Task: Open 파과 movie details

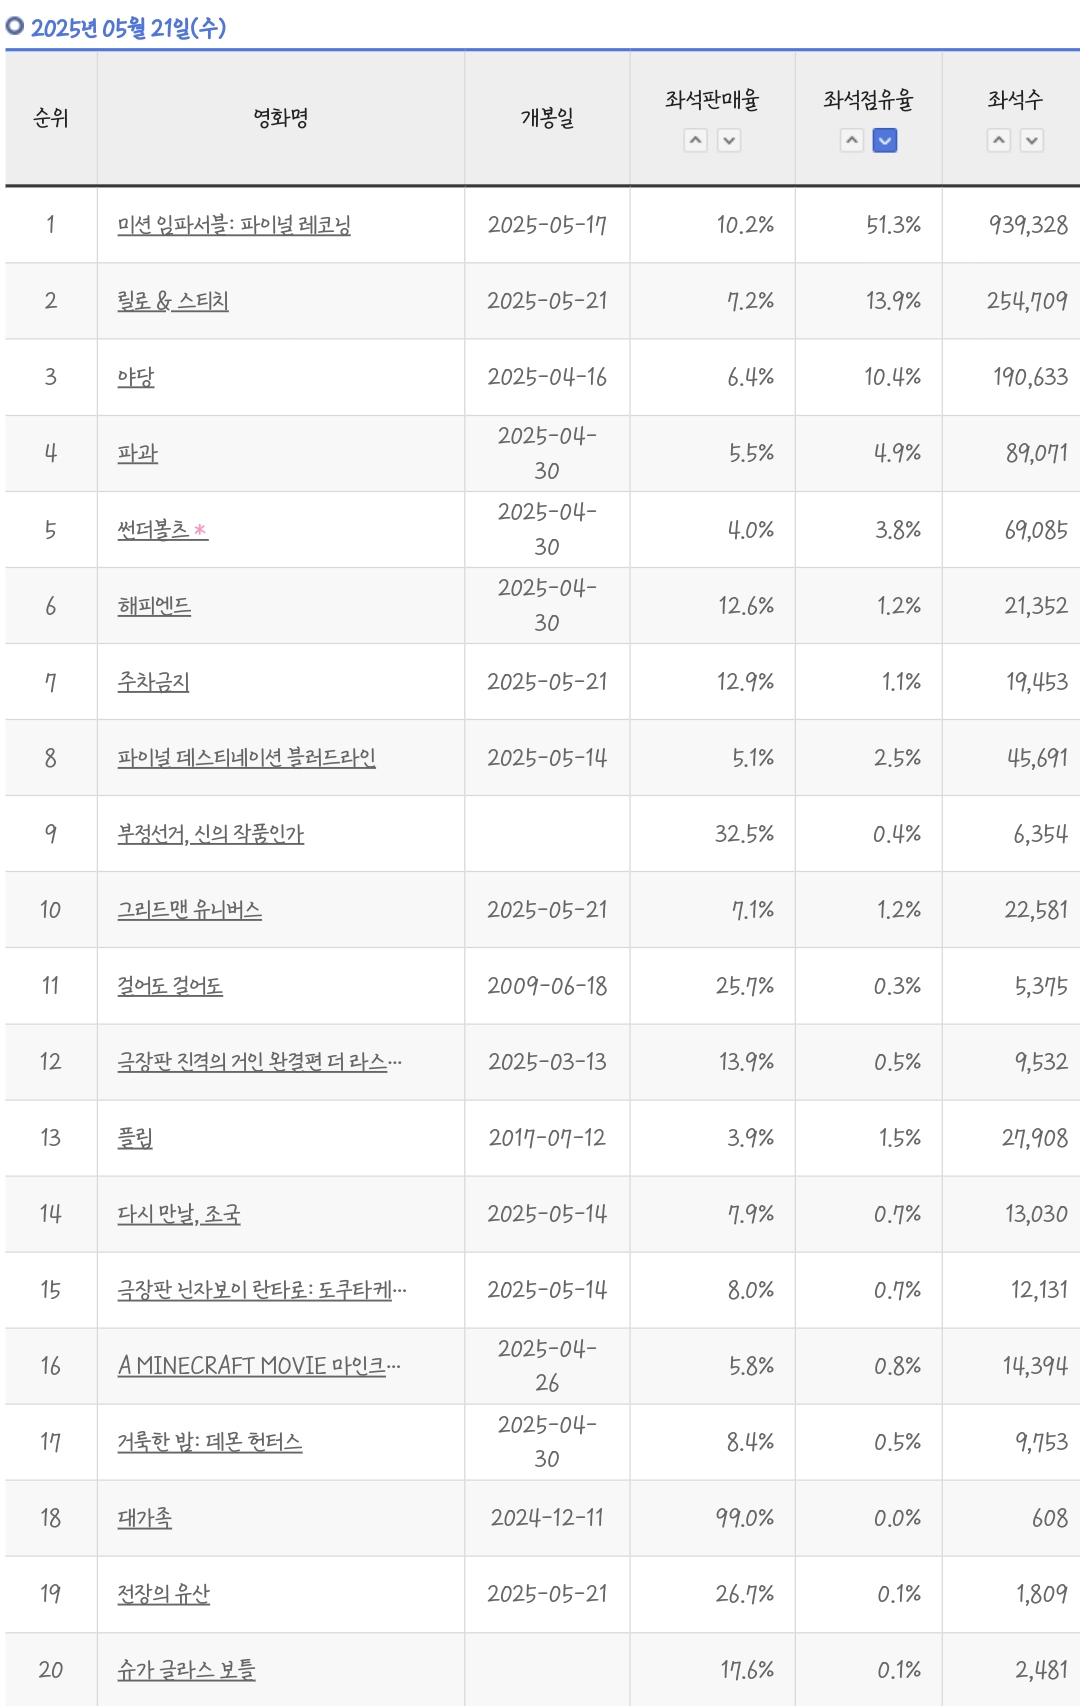Action: tap(138, 453)
